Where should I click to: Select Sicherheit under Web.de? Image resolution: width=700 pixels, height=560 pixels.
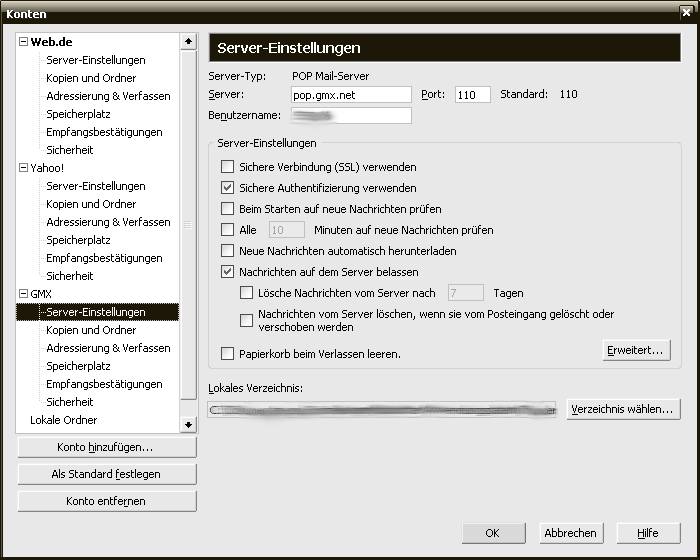pos(69,150)
